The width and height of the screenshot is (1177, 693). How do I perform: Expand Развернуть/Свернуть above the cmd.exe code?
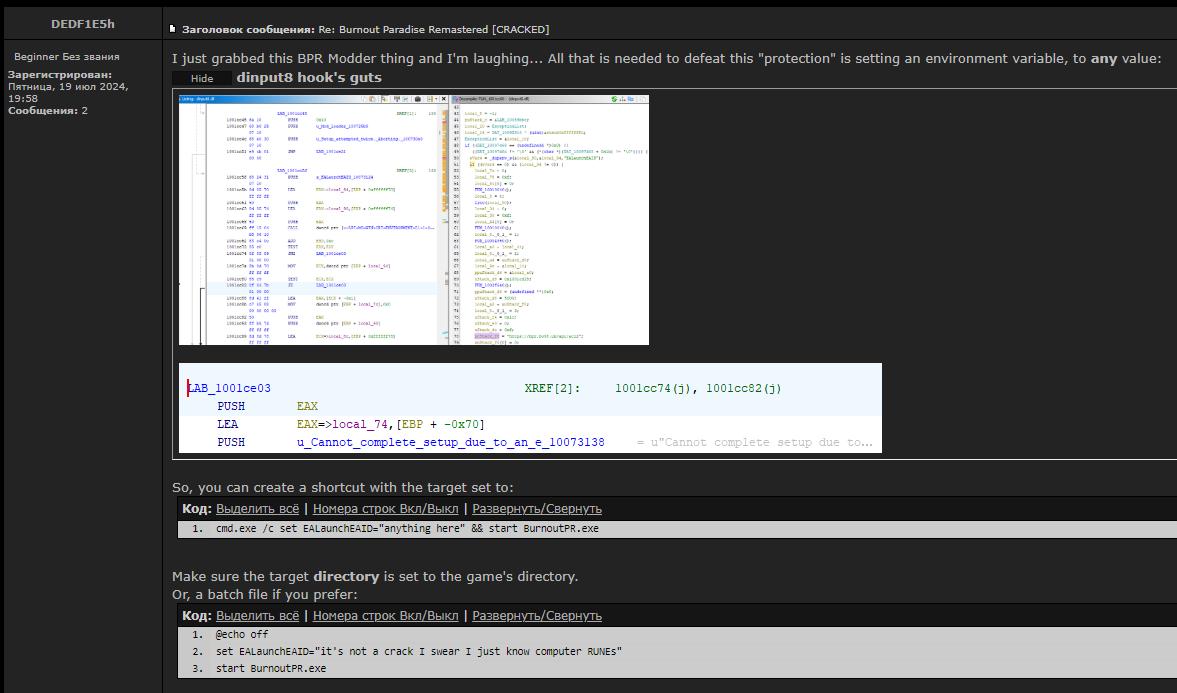click(x=537, y=509)
